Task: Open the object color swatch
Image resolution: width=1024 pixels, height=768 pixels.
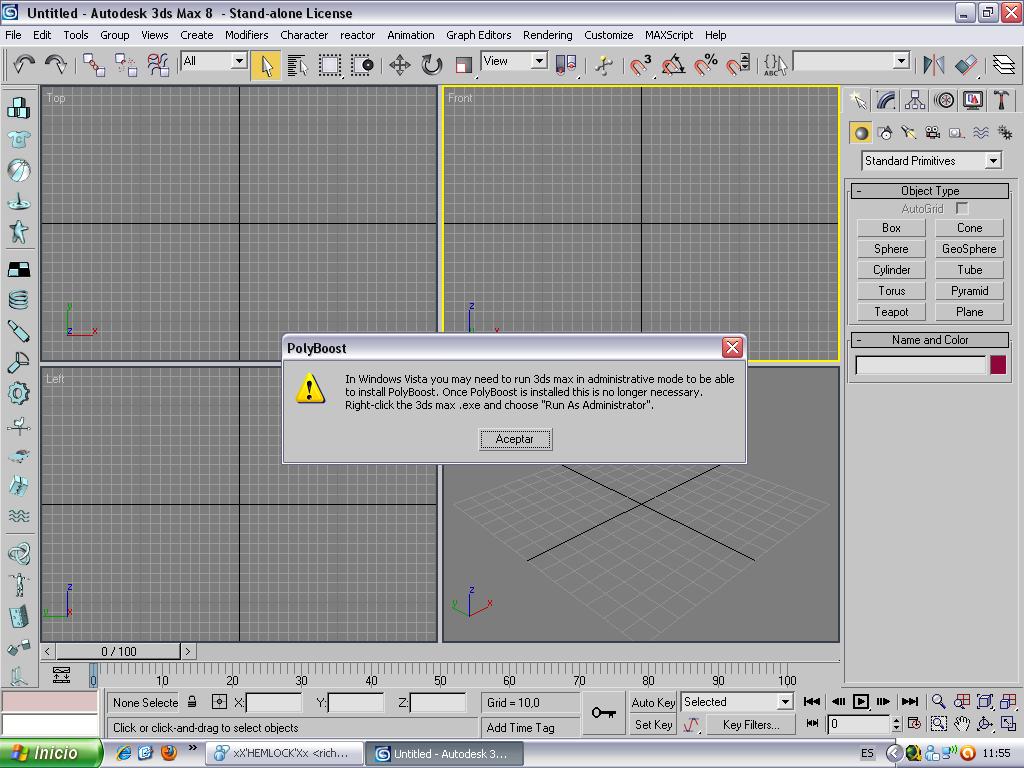Action: pos(997,364)
